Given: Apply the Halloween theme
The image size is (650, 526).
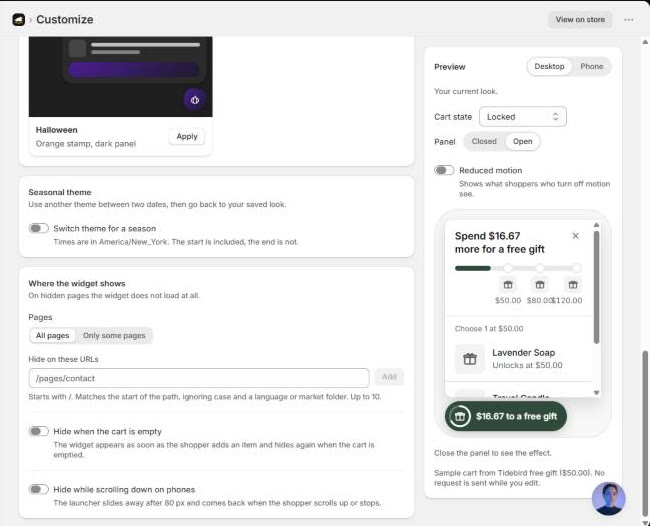Looking at the screenshot, I should (187, 136).
